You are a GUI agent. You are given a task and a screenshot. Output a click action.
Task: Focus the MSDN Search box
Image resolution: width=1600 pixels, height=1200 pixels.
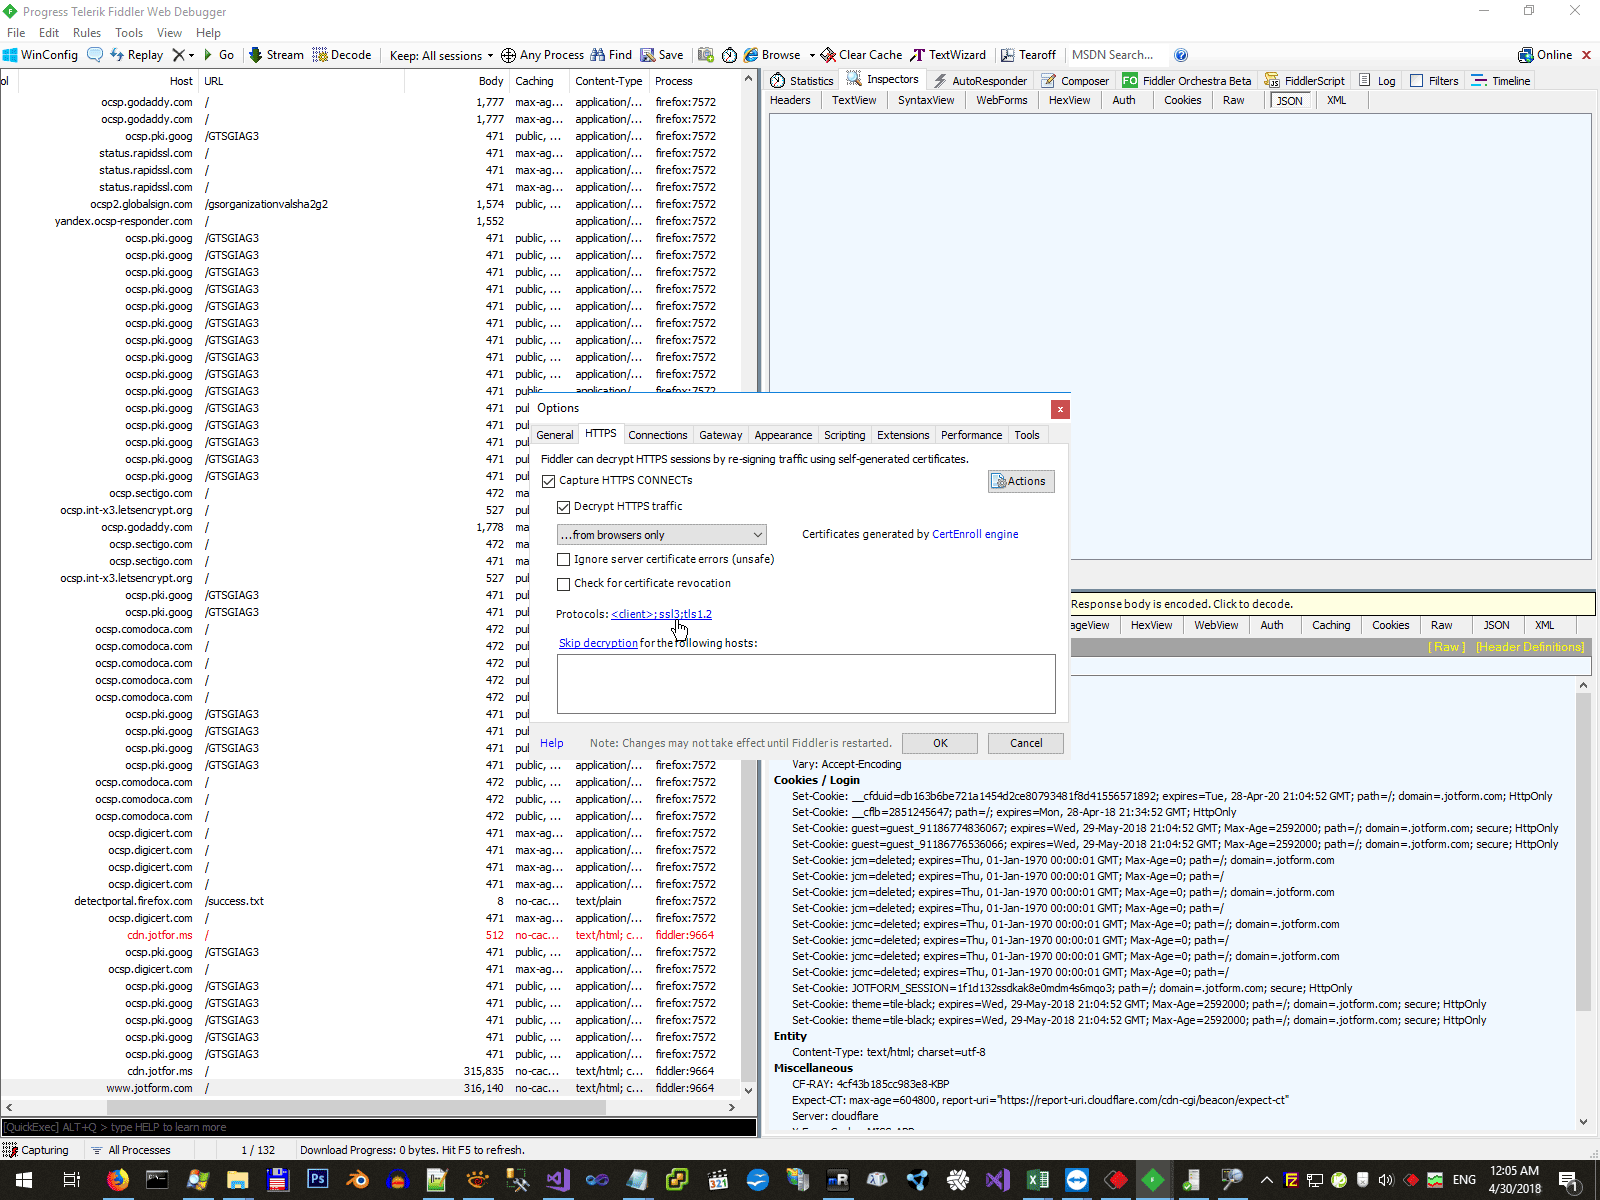[x=1113, y=55]
